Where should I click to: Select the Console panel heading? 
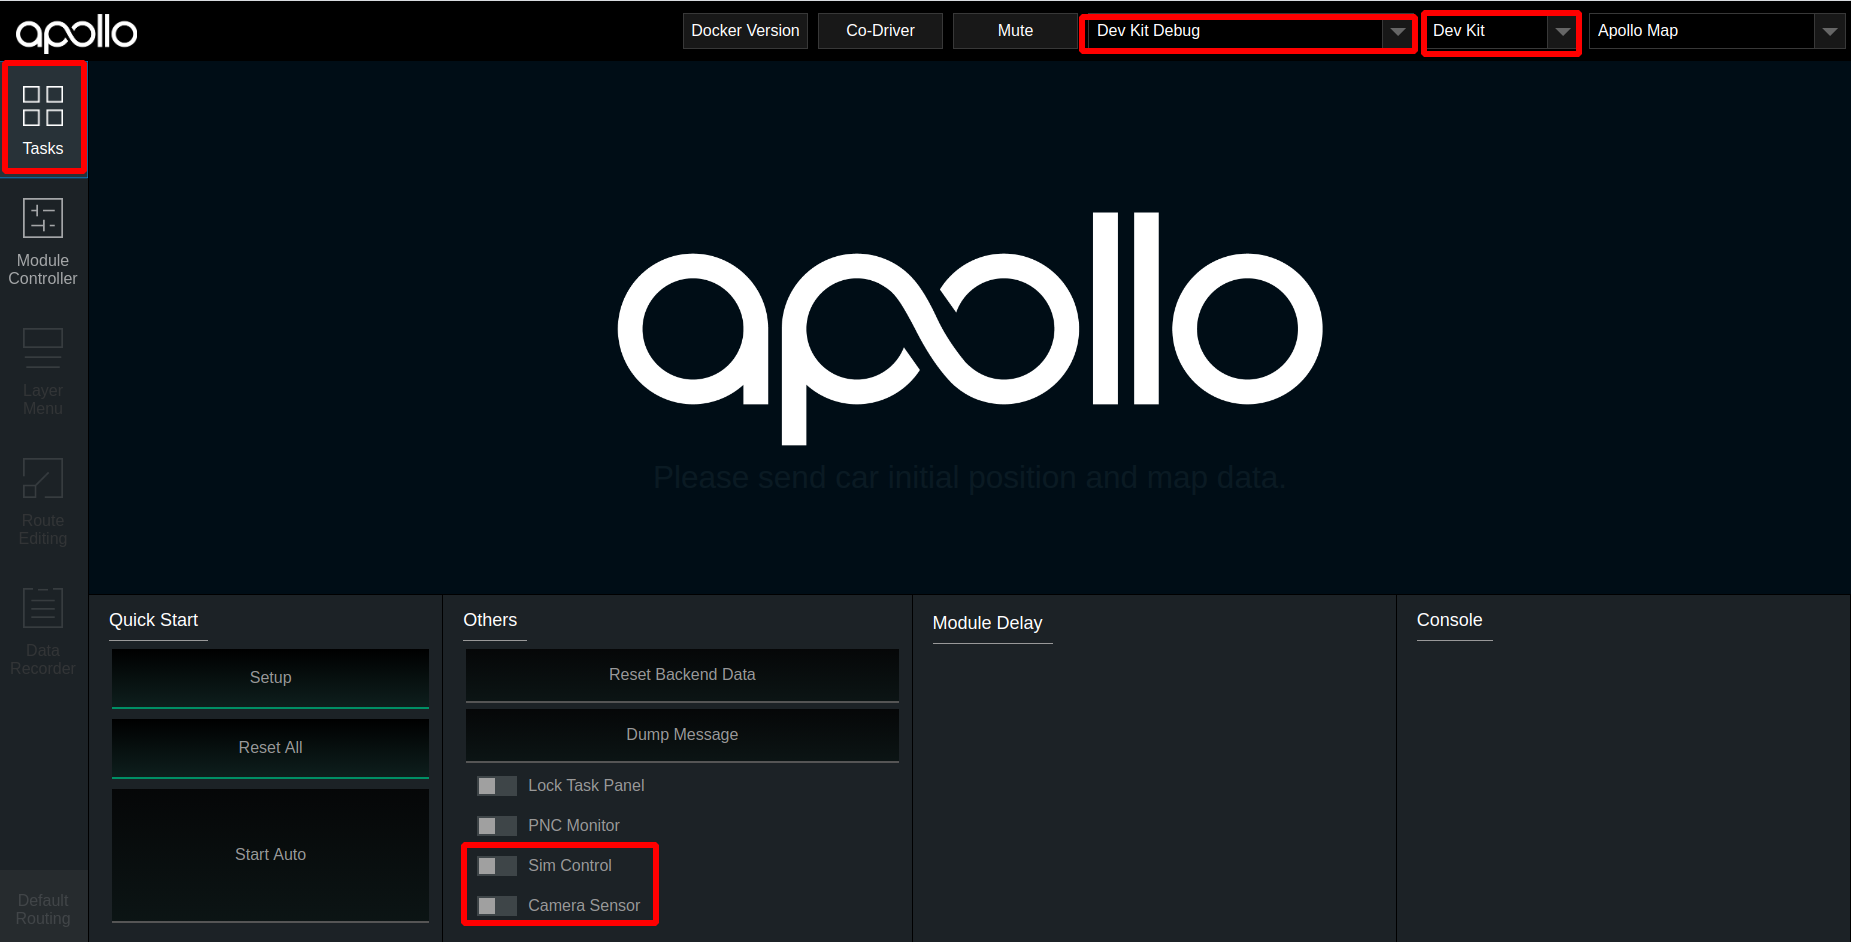[x=1449, y=620]
